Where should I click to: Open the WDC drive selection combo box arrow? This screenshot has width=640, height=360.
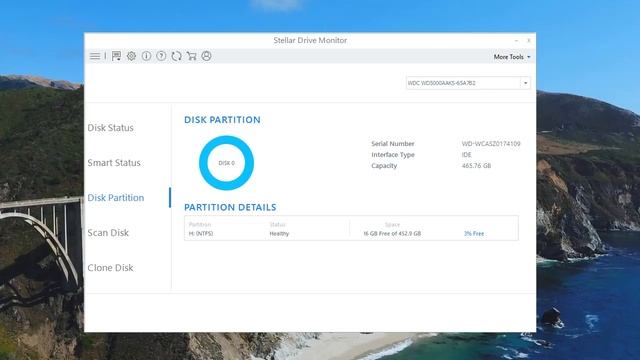coord(525,83)
